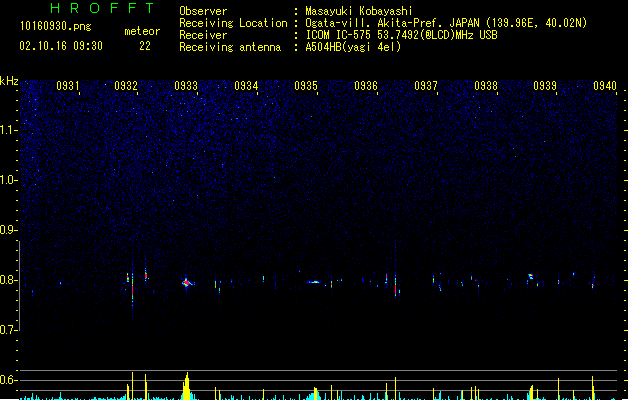Viewport: 629px width, 400px height.
Task: Click the 0.6 kHz axis label
Action: pyautogui.click(x=8, y=380)
